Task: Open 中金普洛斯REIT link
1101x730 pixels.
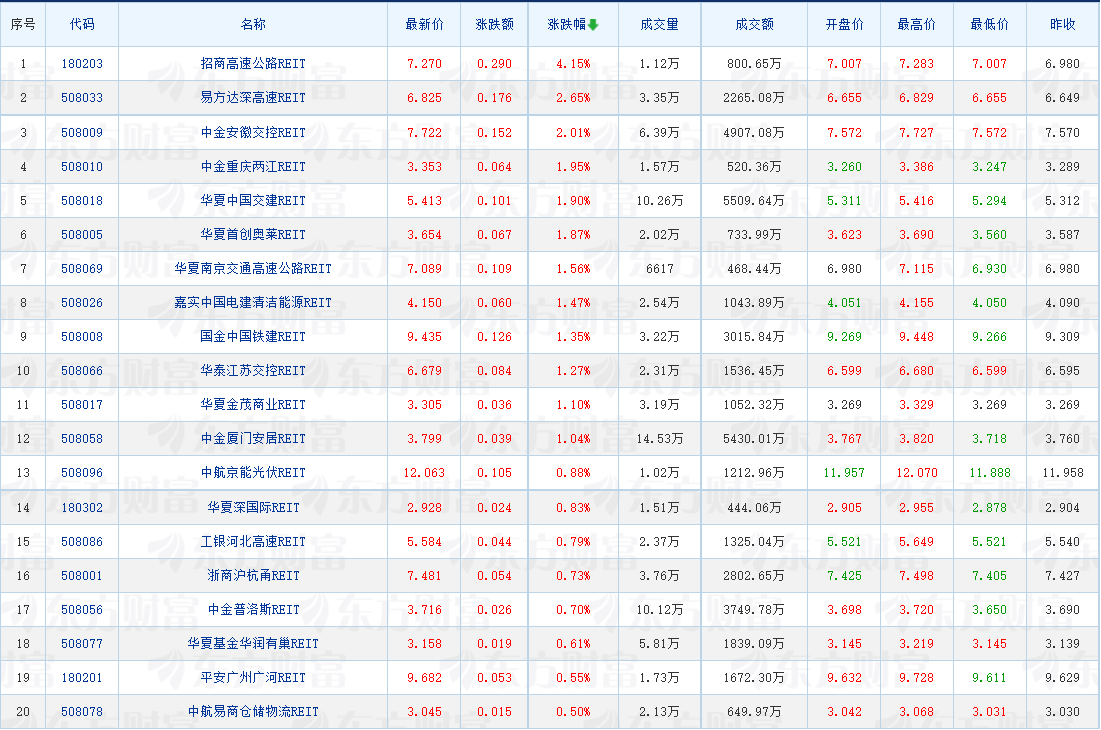Action: pos(253,609)
